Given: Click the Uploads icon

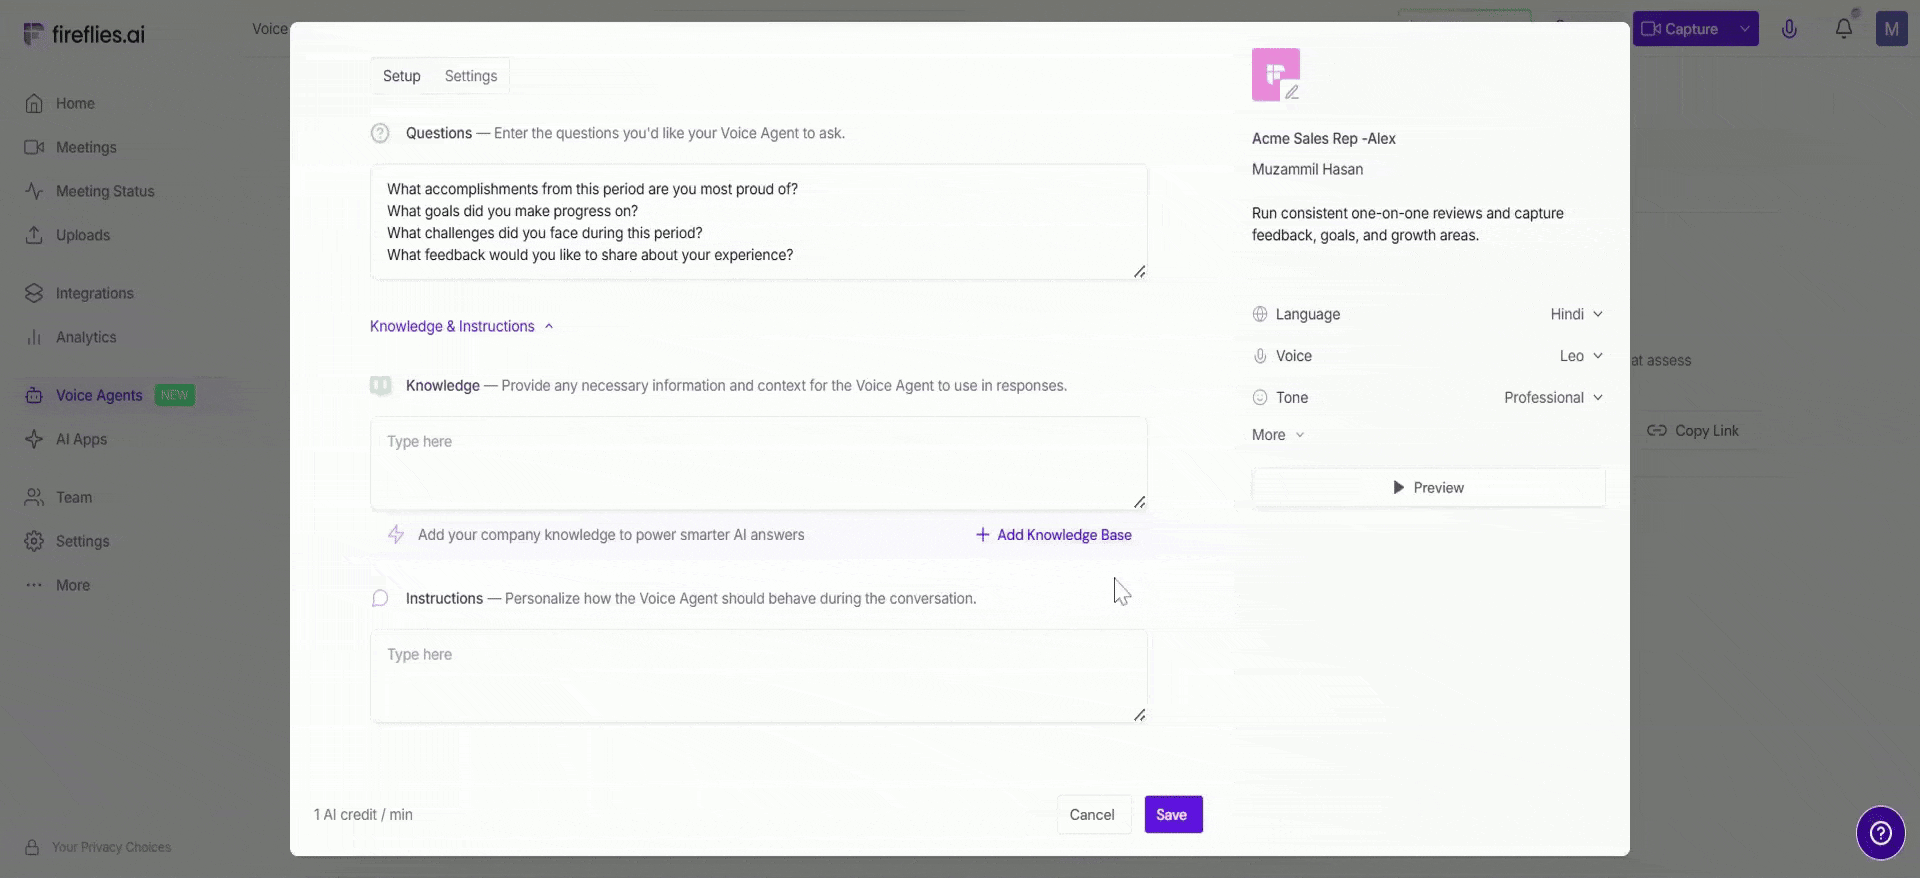Looking at the screenshot, I should pos(34,235).
